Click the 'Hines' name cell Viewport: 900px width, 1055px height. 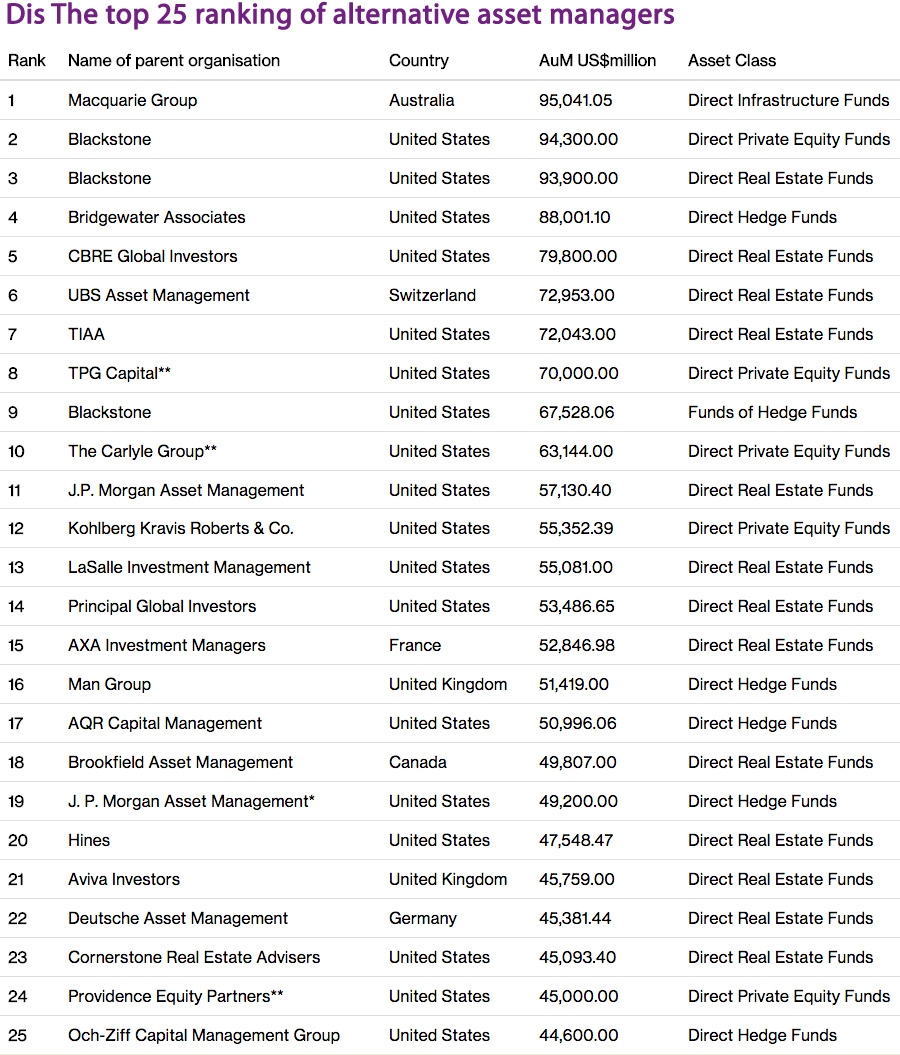click(x=89, y=840)
